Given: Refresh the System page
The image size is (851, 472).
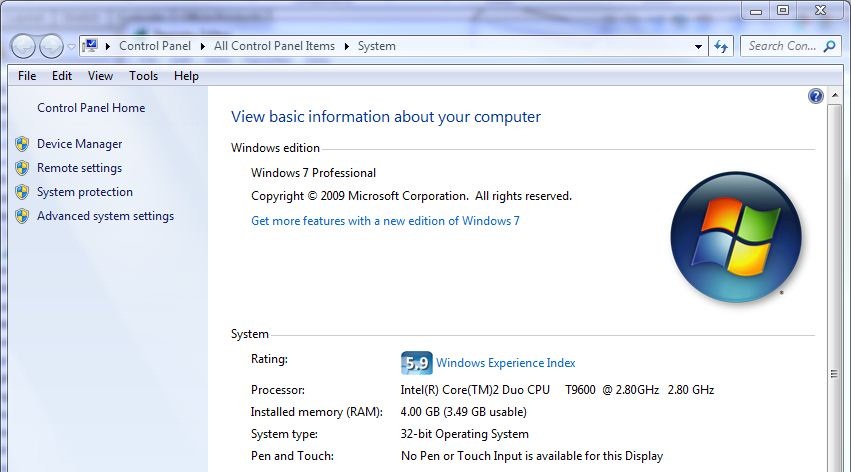Looking at the screenshot, I should pos(721,47).
